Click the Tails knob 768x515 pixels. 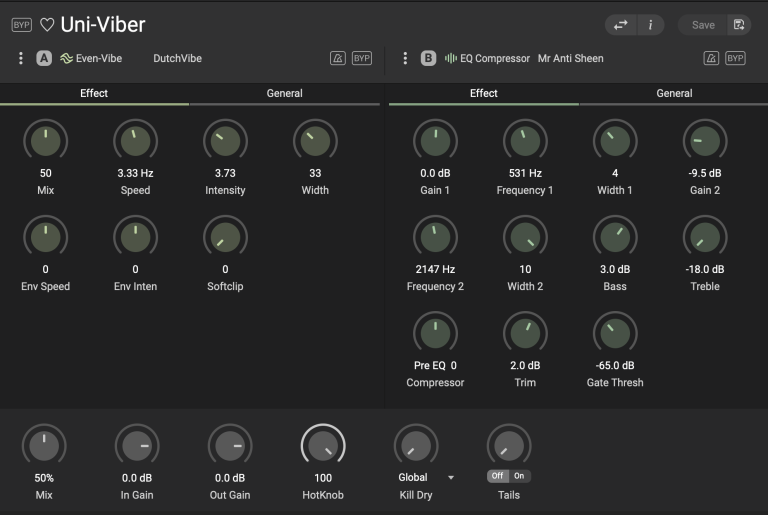tap(509, 446)
